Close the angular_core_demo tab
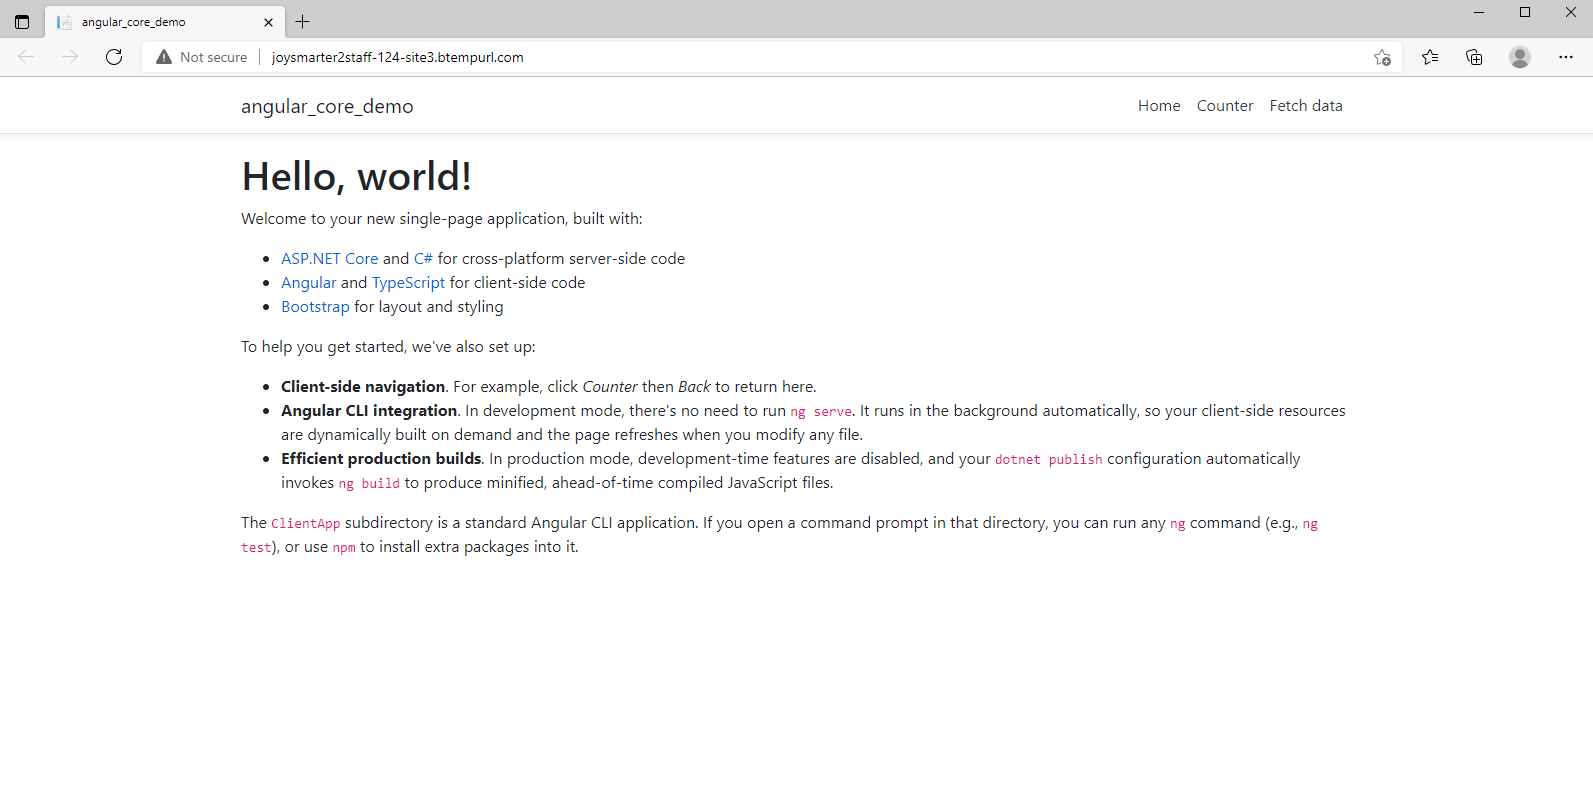The height and width of the screenshot is (803, 1593). pyautogui.click(x=268, y=22)
